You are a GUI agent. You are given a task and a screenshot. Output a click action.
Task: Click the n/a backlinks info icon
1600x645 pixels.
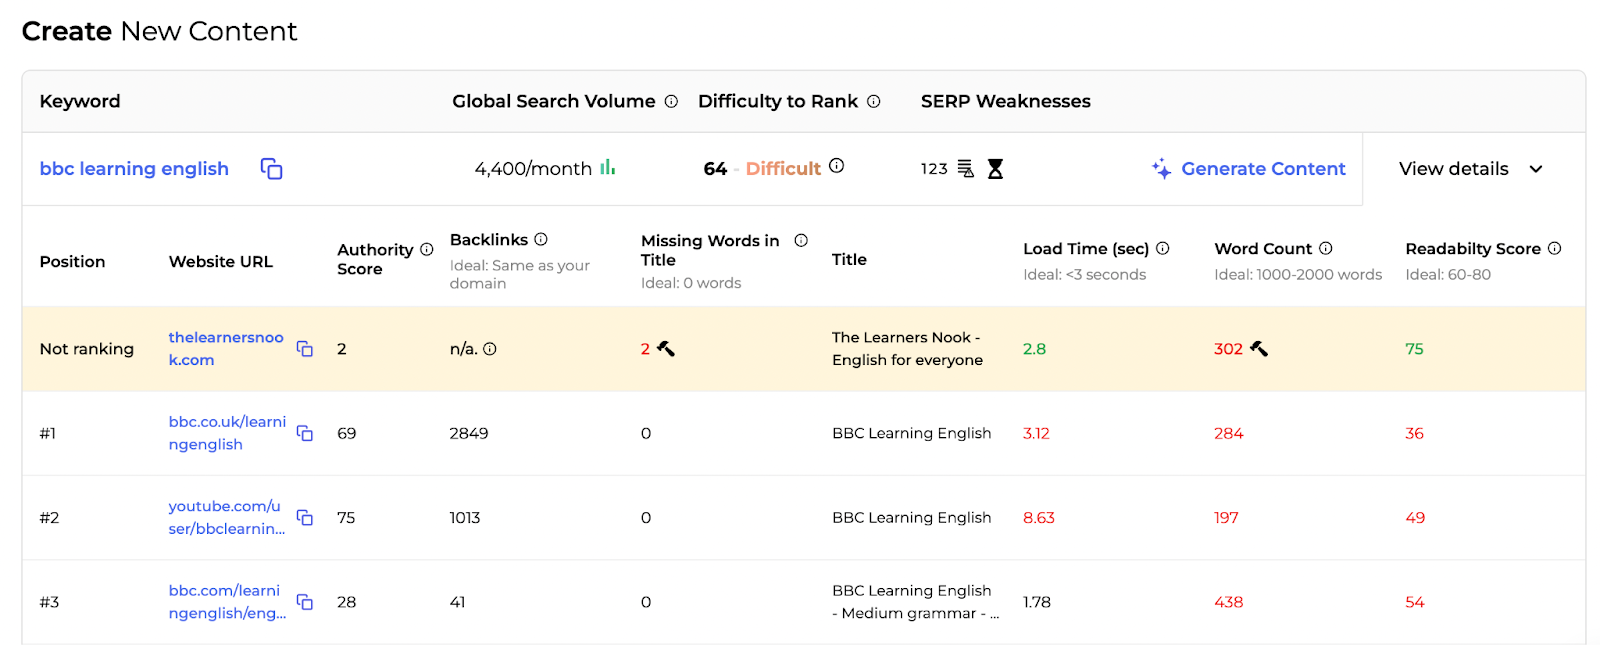(490, 349)
